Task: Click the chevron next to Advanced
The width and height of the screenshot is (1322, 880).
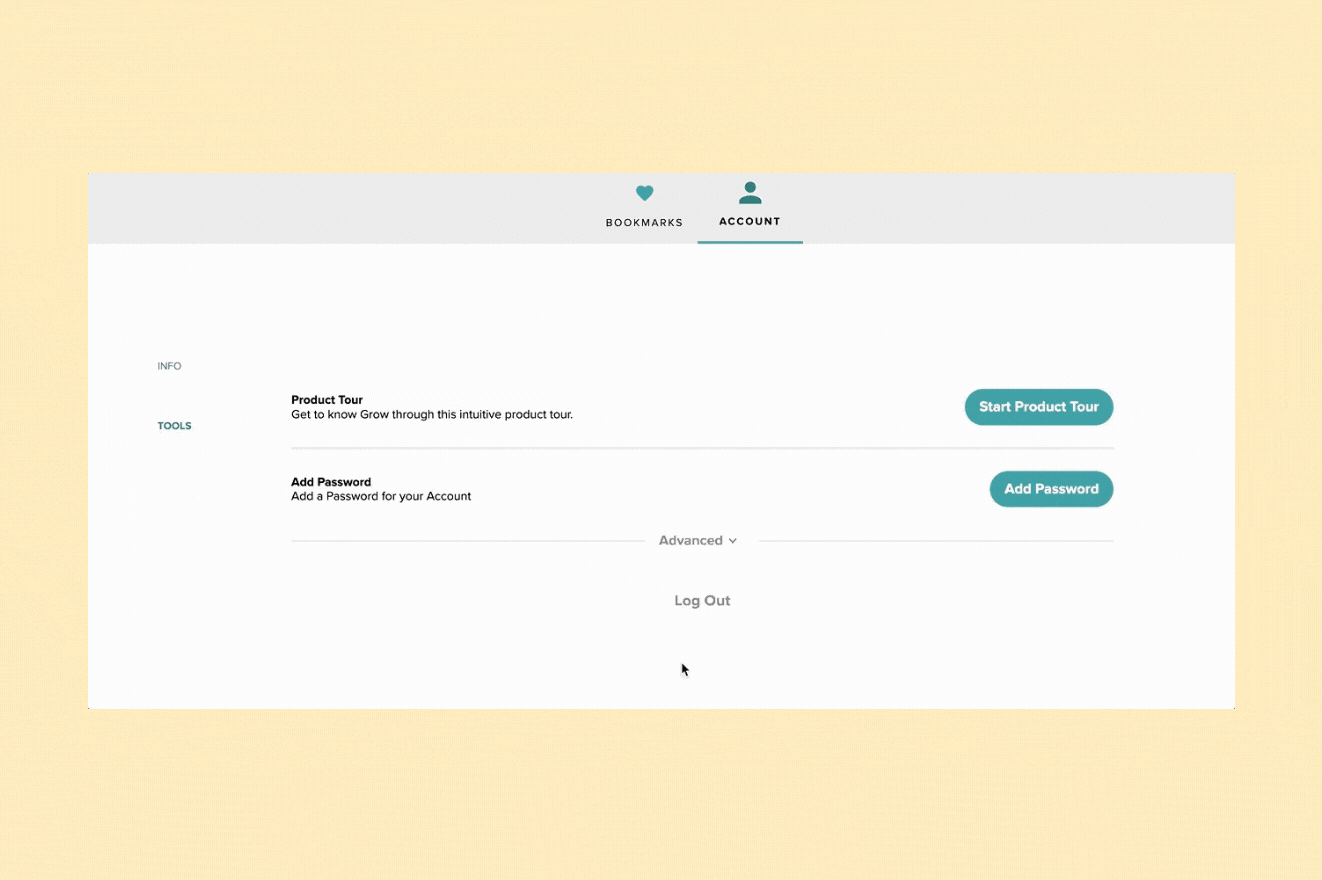Action: click(733, 541)
